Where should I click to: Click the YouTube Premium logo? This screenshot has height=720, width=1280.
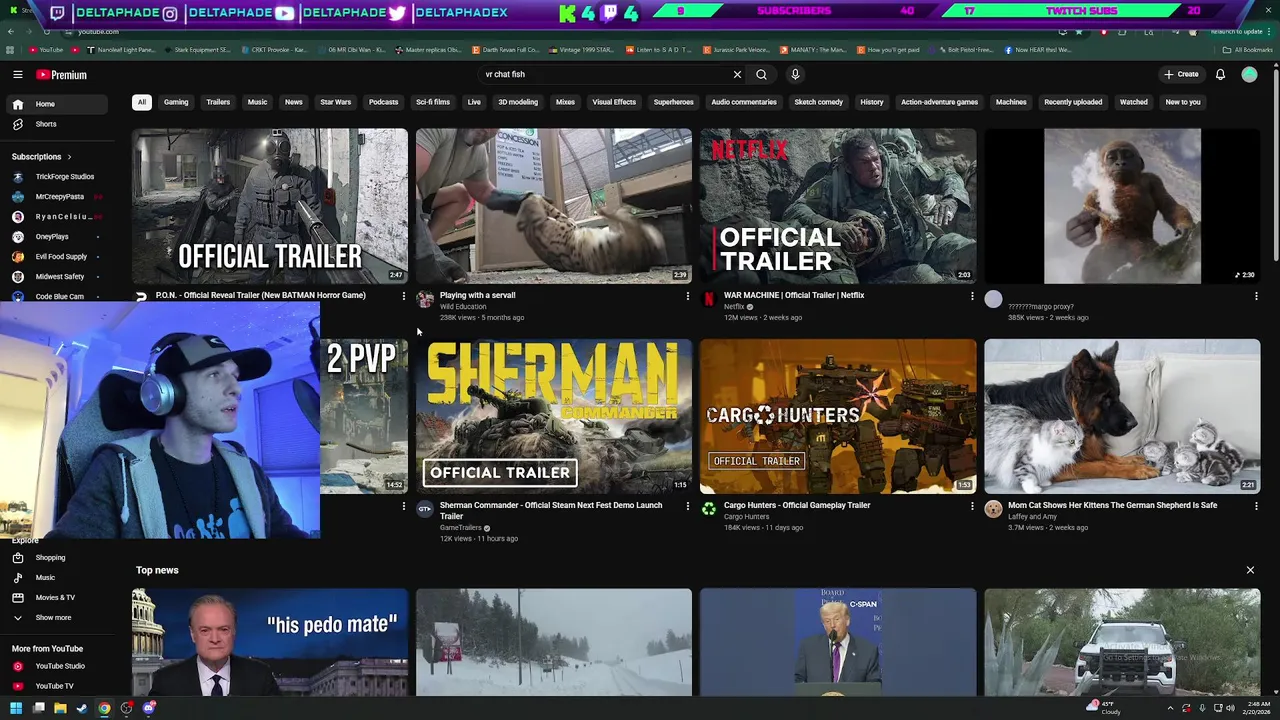(x=62, y=75)
